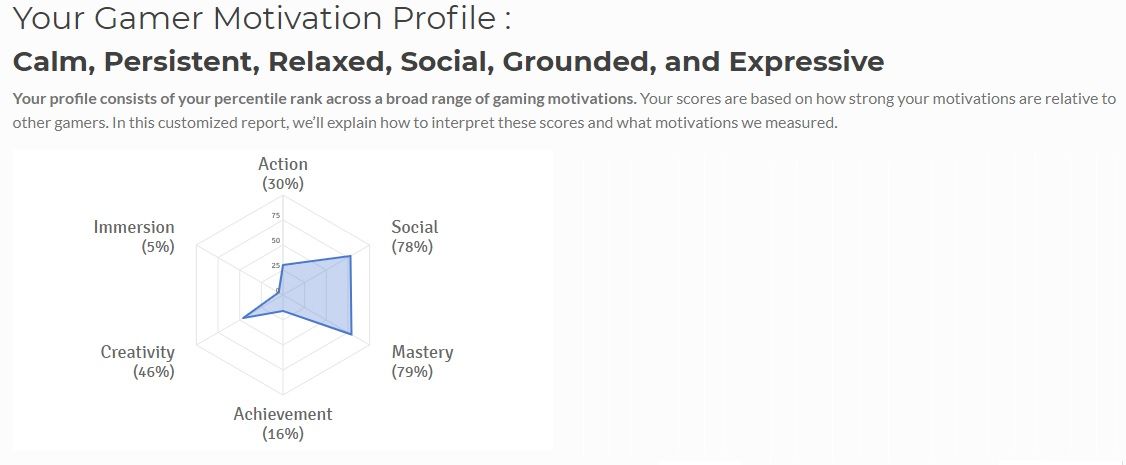Click the Mastery vertex on radar chart
Viewport: 1126px width, 465px height.
pos(351,334)
